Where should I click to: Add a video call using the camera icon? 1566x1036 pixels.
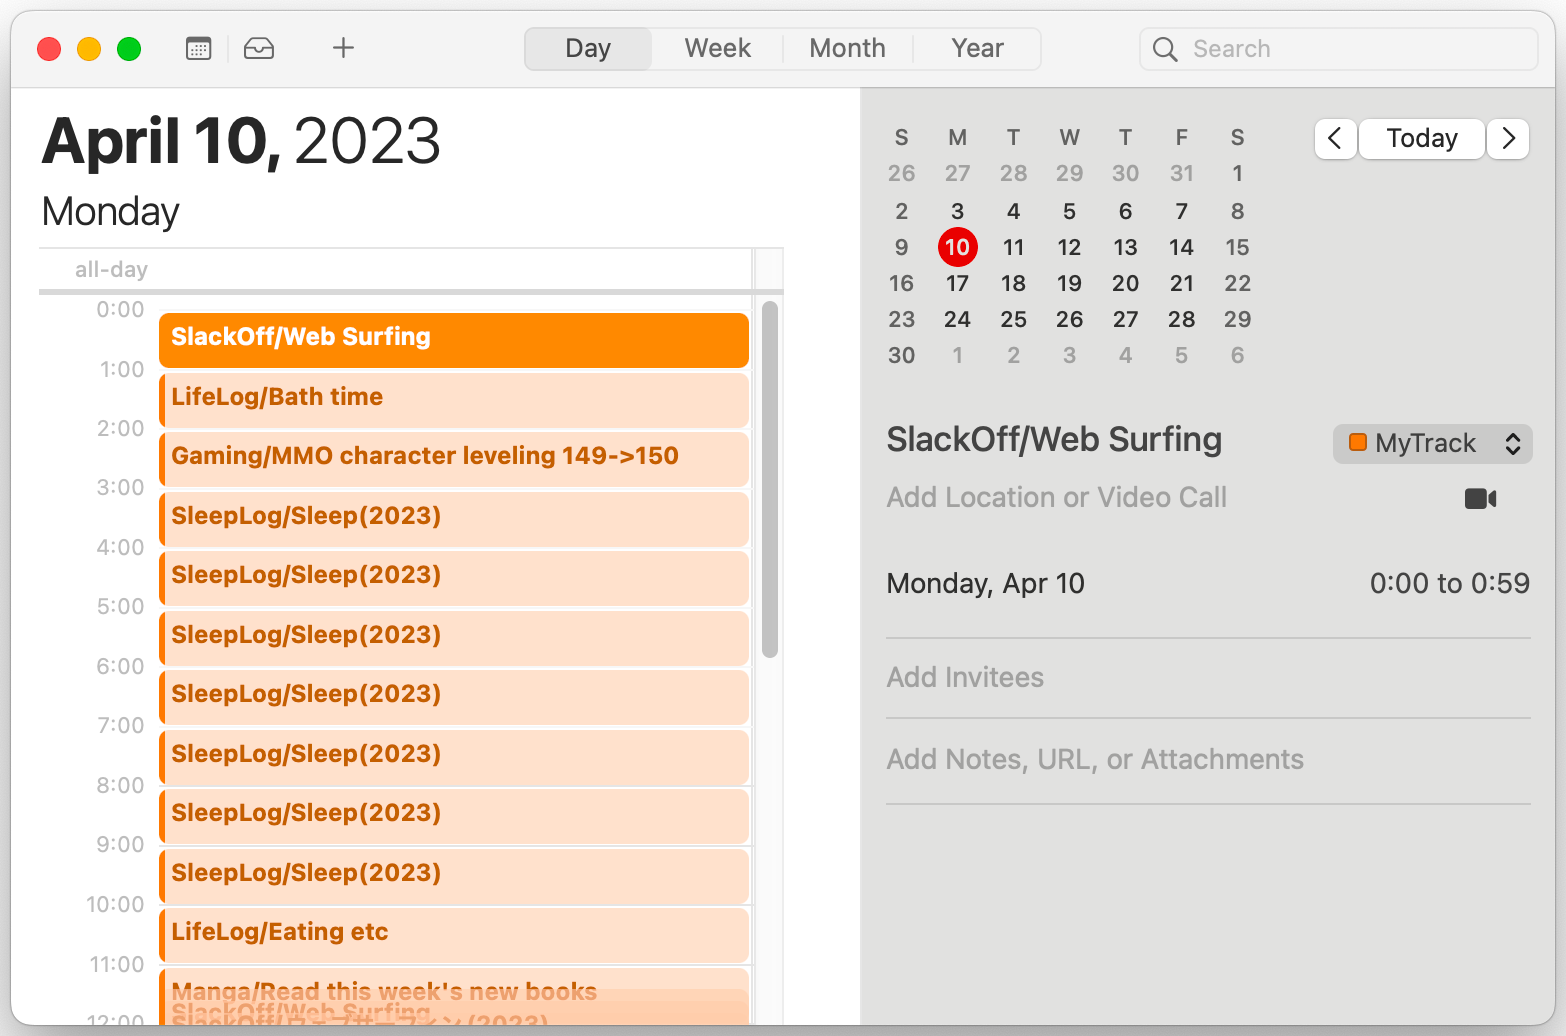click(1480, 498)
